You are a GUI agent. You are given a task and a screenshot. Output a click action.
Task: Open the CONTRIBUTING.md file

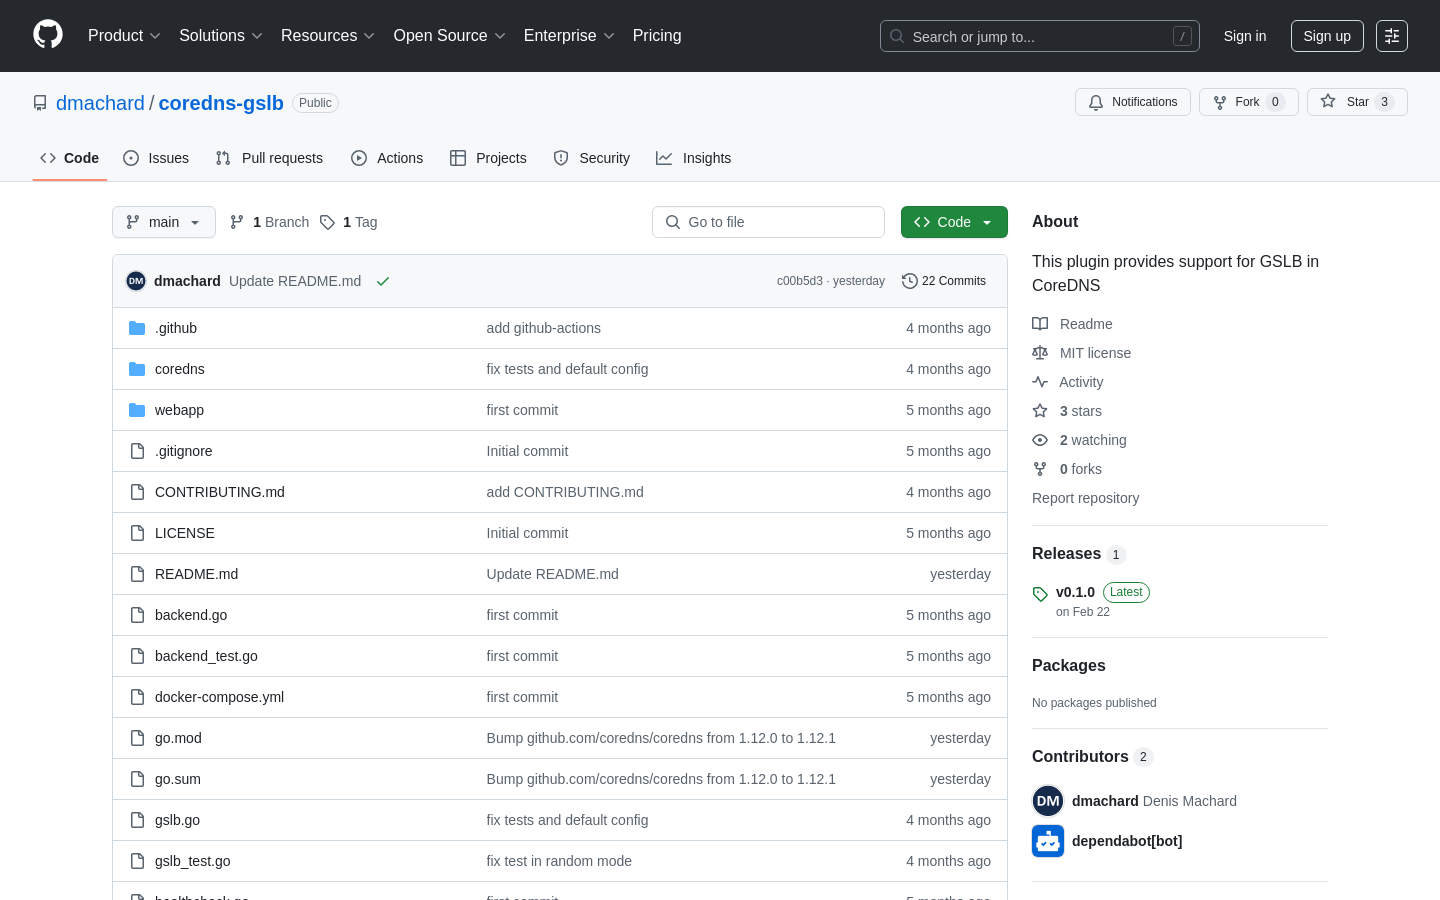pyautogui.click(x=220, y=492)
